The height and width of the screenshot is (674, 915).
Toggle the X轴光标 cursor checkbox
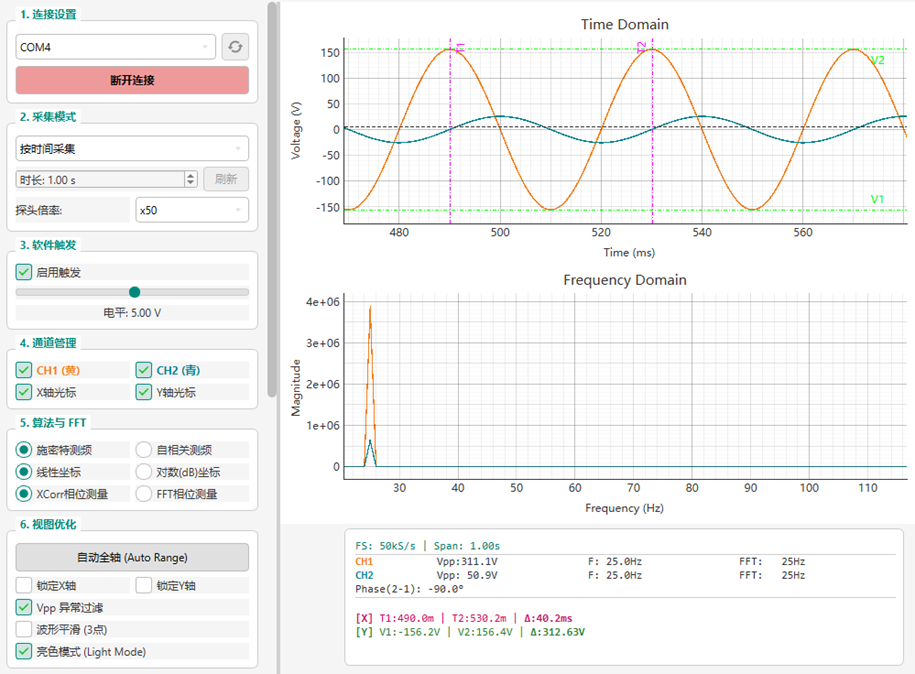coord(24,392)
